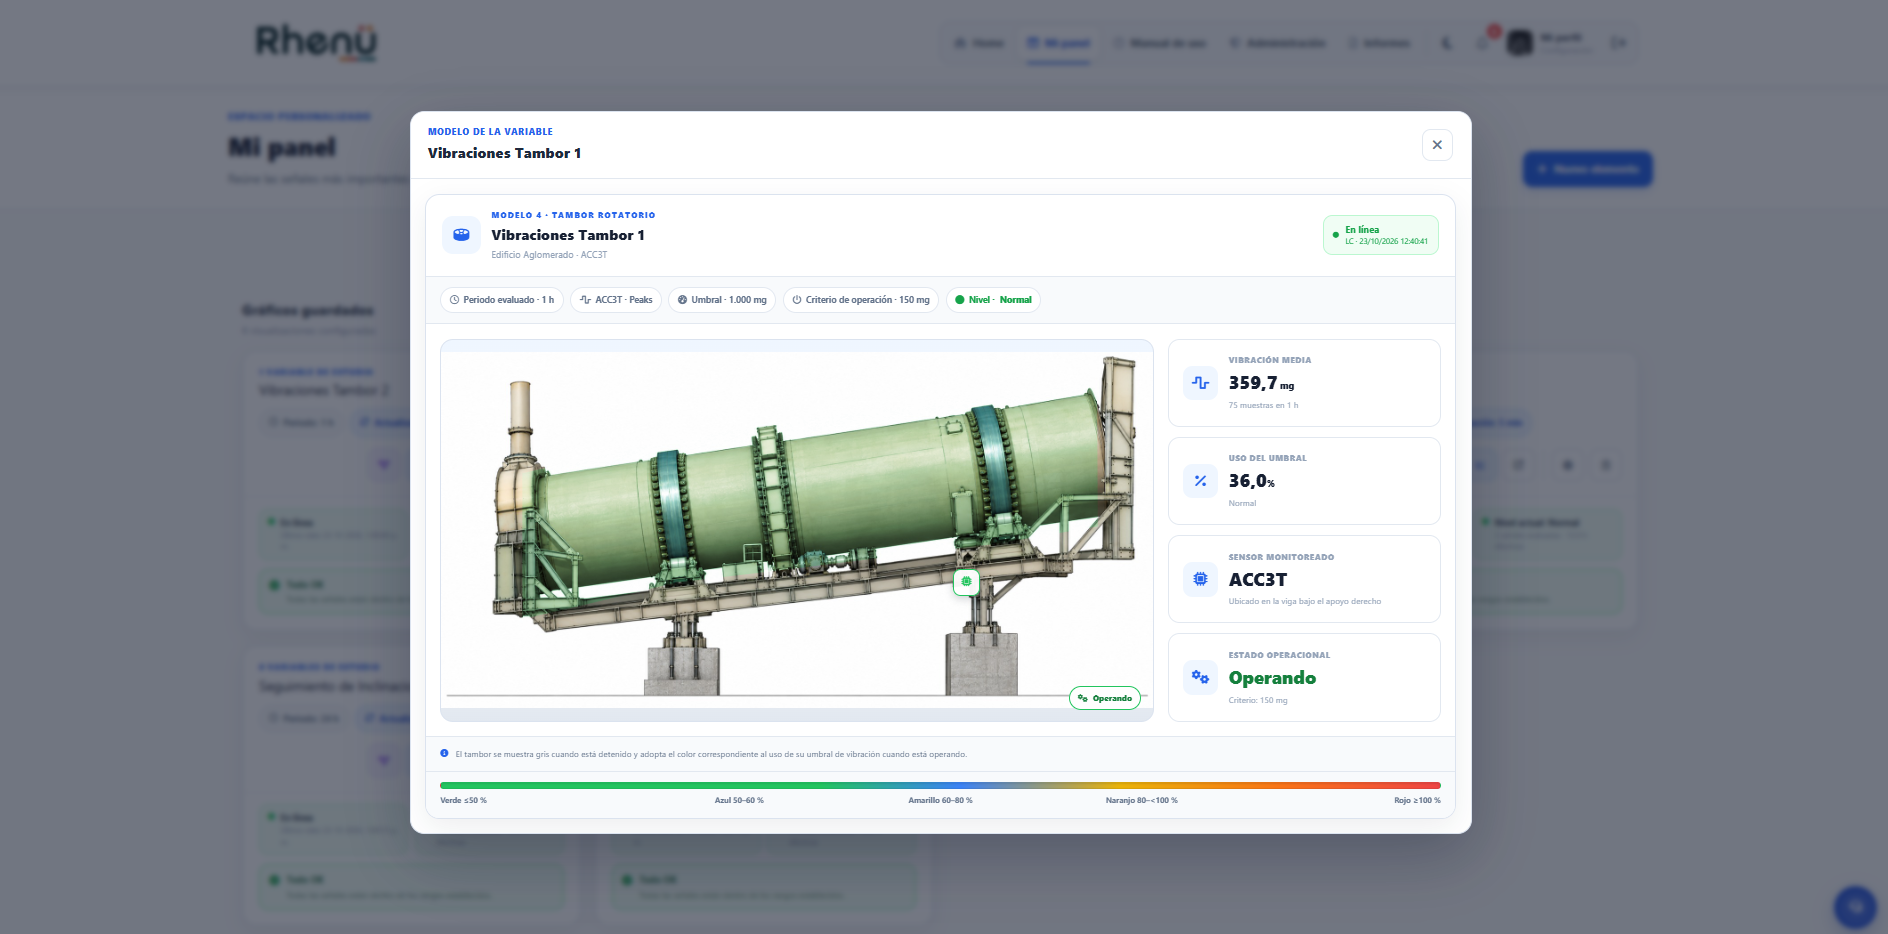
Task: Click the blue info icon beside the drum note
Action: (445, 754)
